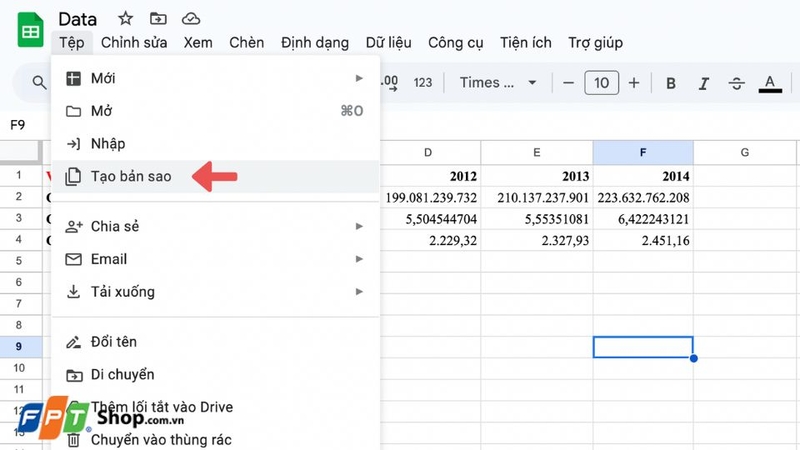Check the cloud save status icon
Viewport: 800px width, 450px height.
pos(190,18)
